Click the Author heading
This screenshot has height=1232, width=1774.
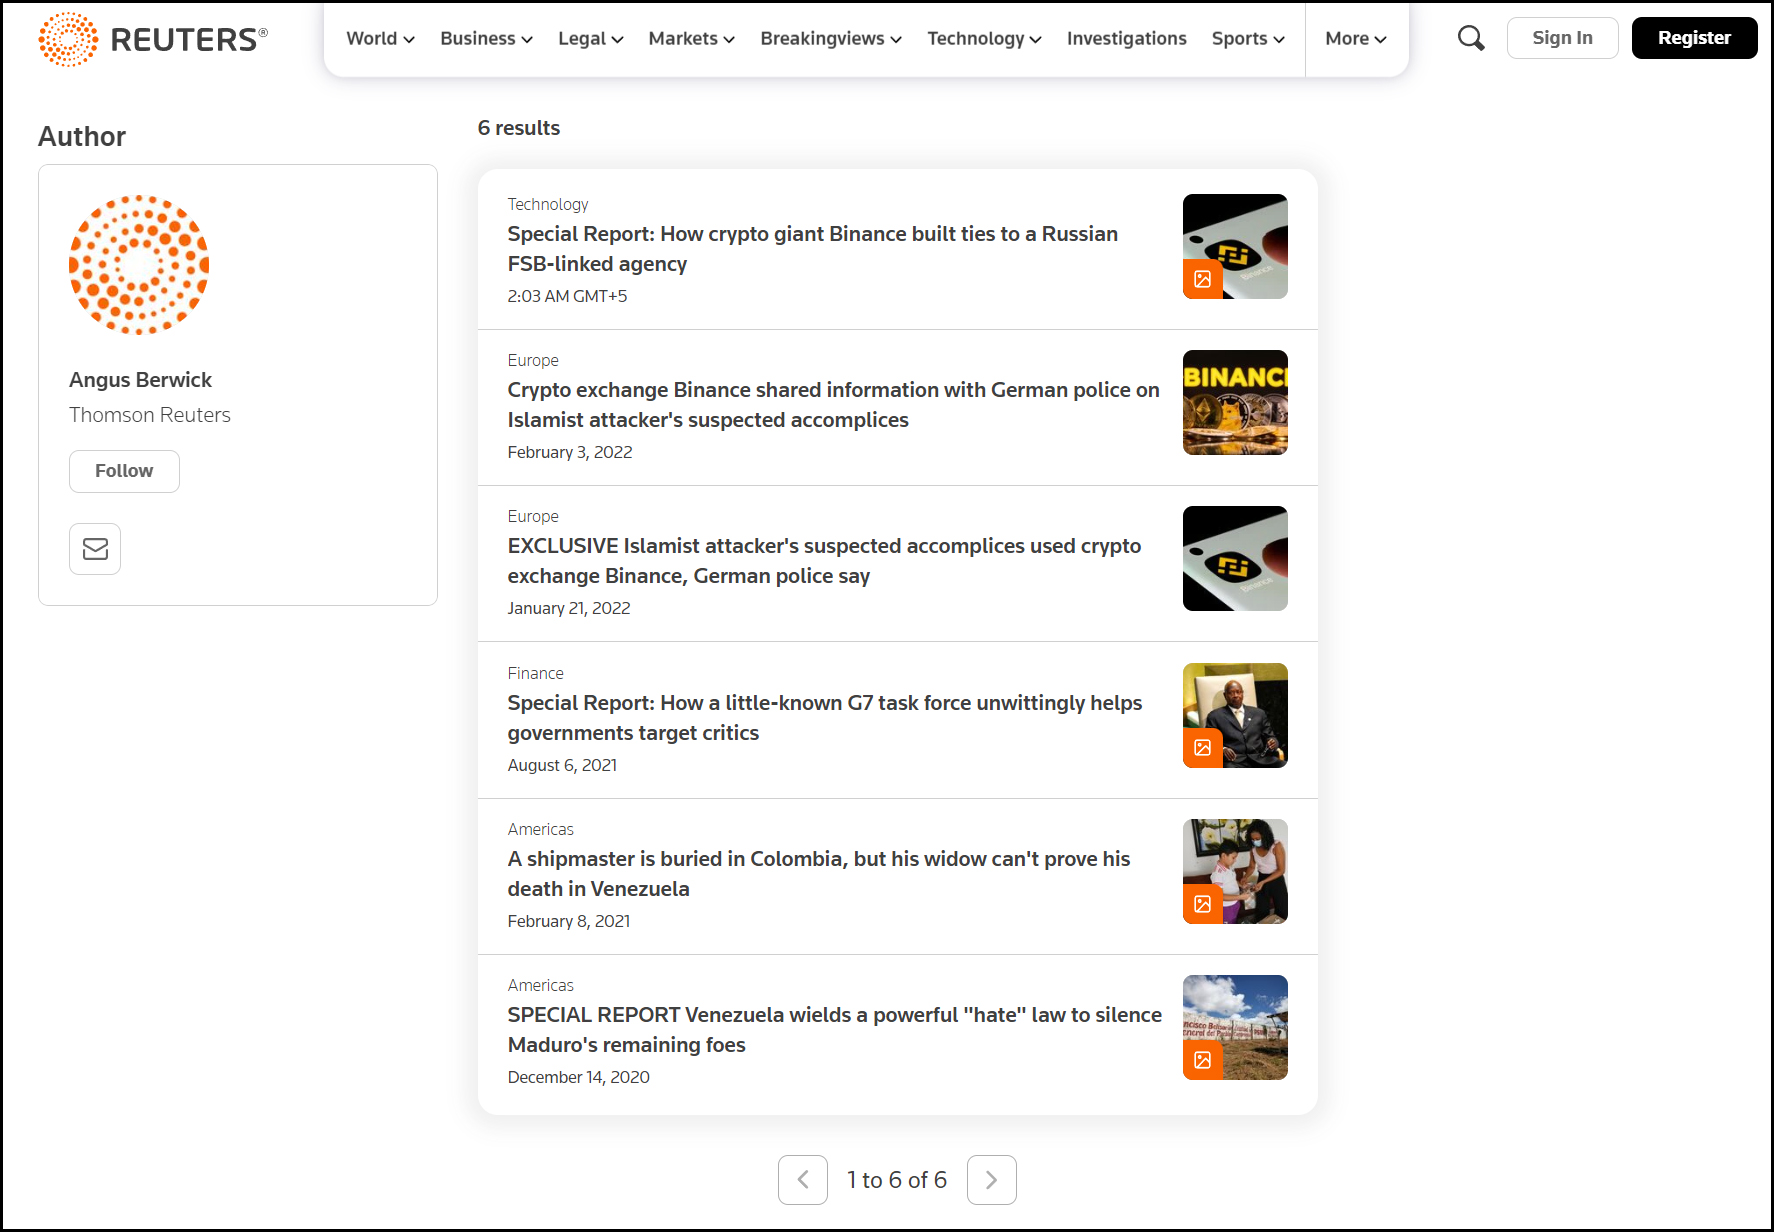82,136
